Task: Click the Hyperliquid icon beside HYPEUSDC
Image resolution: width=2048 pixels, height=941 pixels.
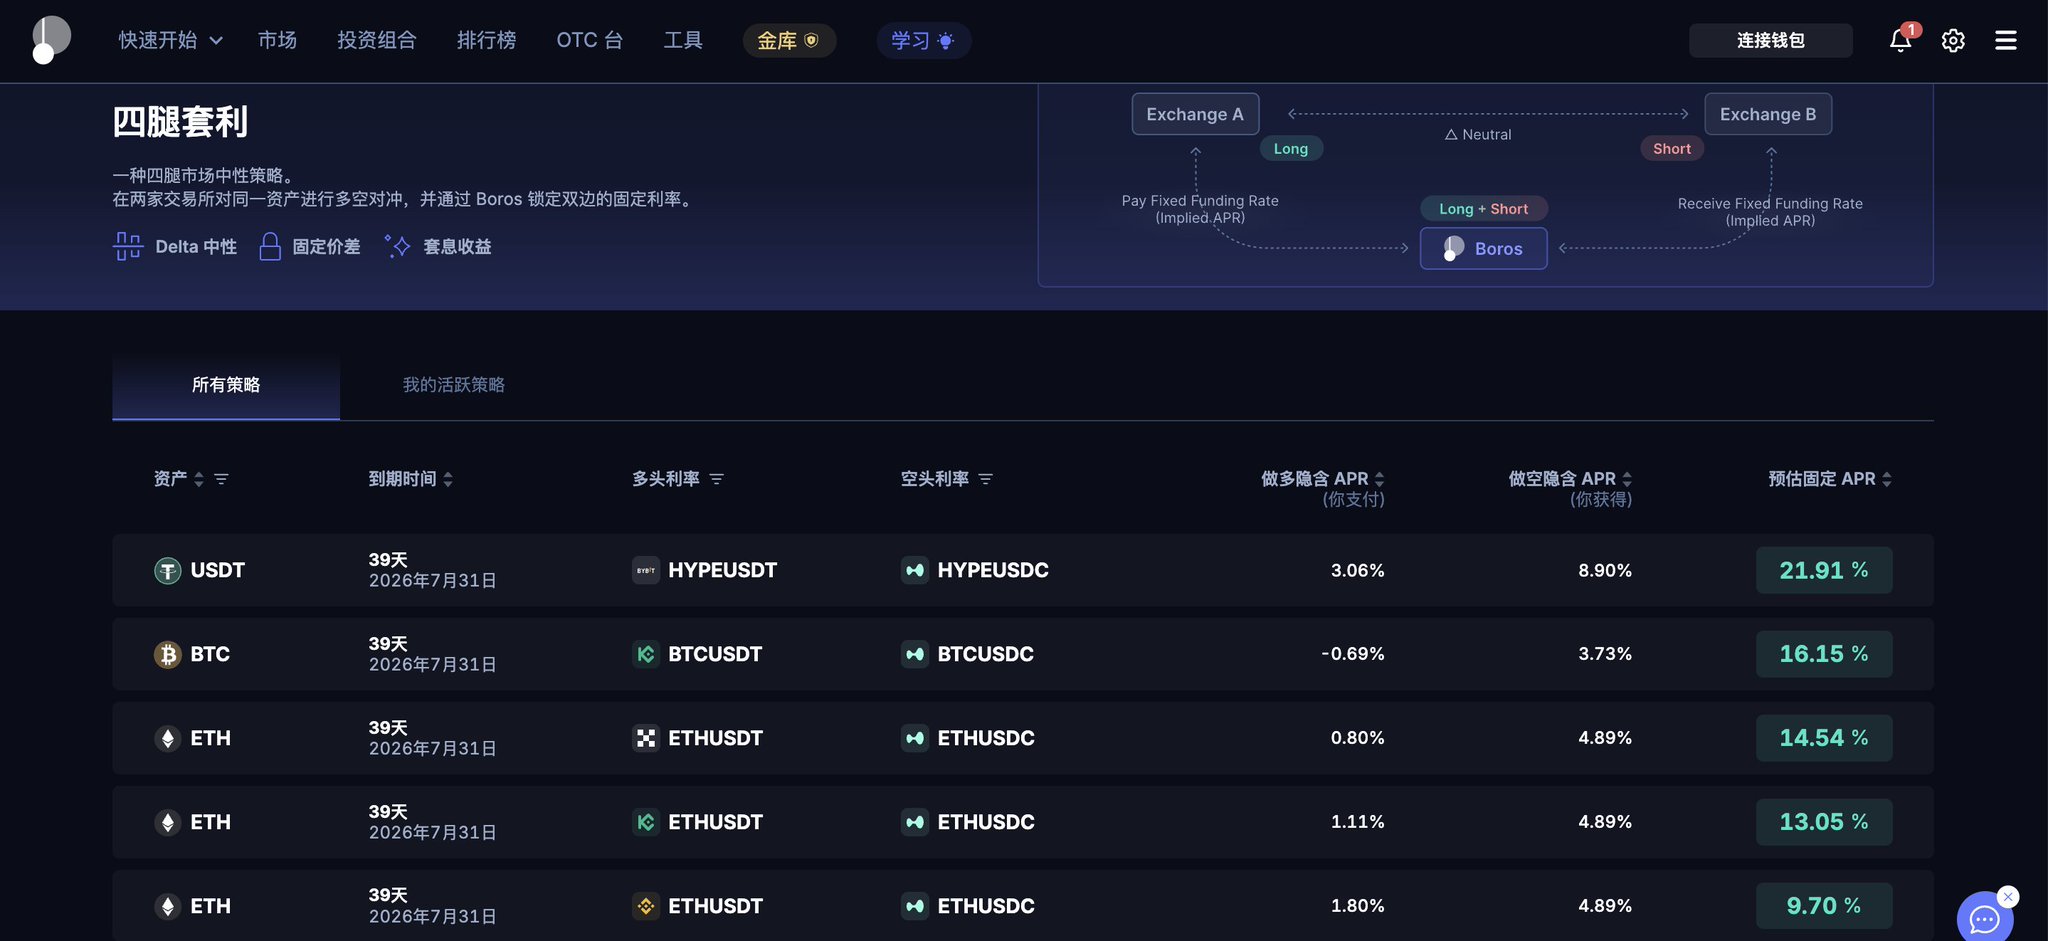Action: click(x=914, y=570)
